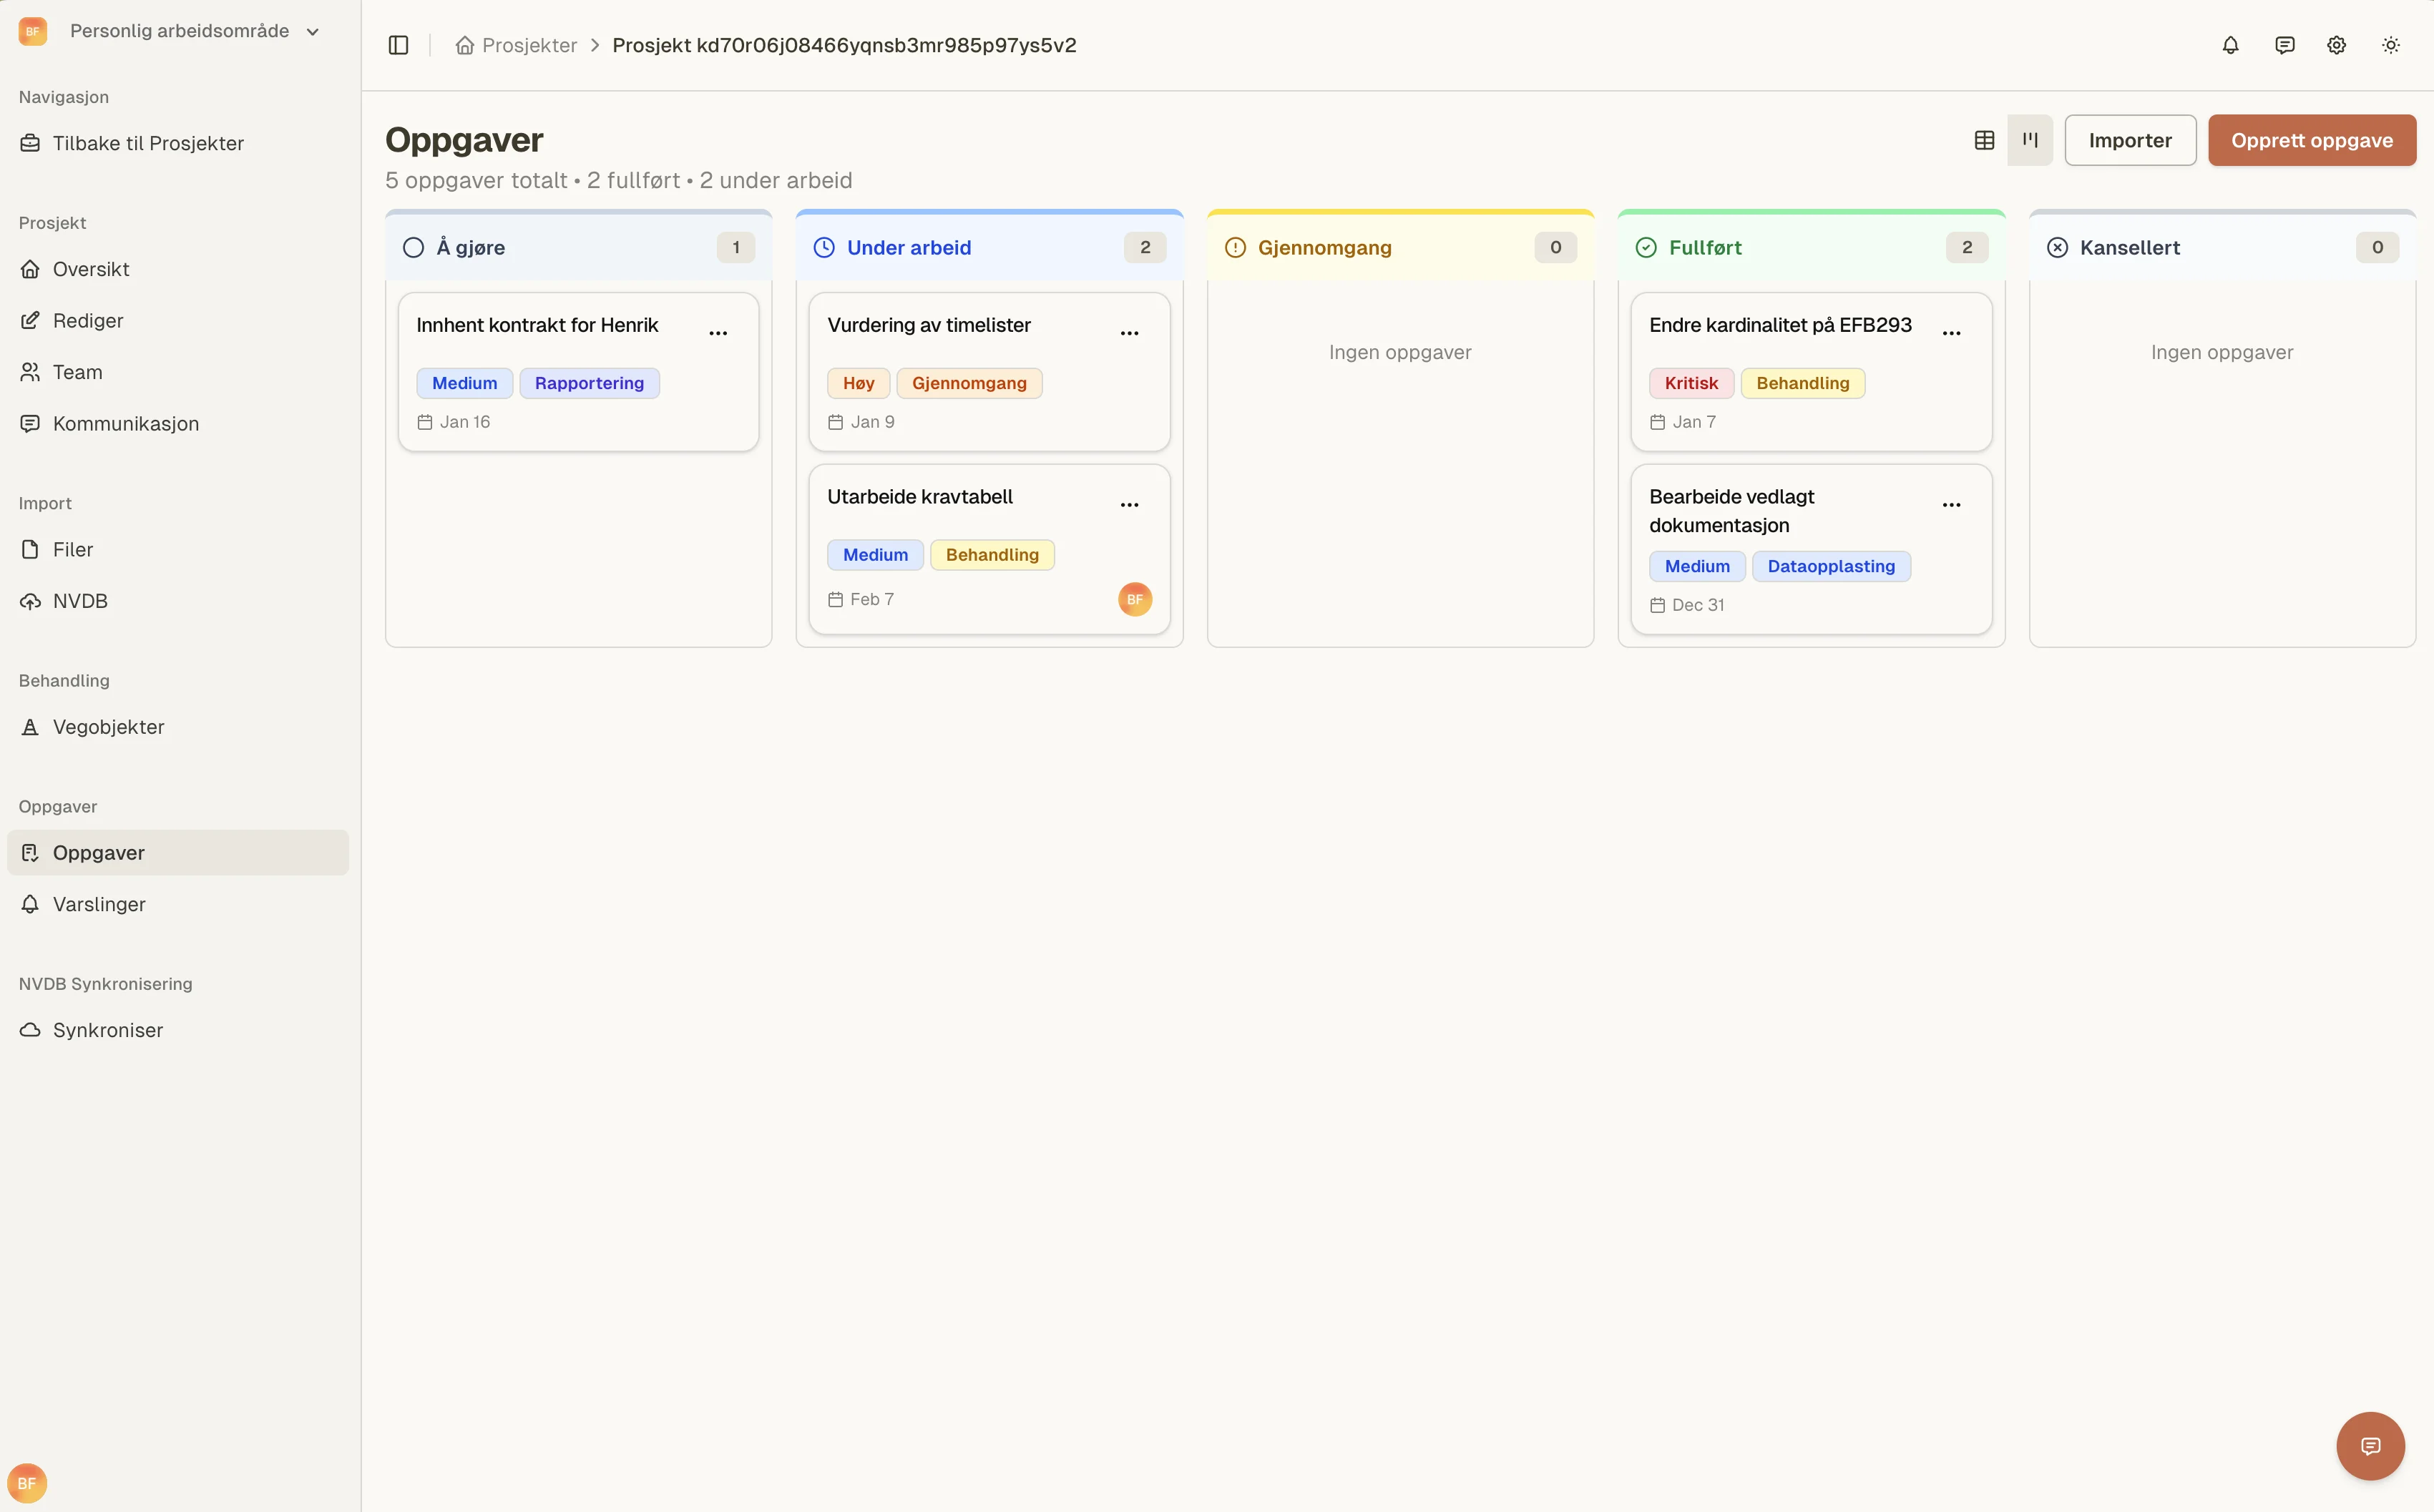Toggle the light/dark theme sun icon
2434x1512 pixels.
coord(2390,45)
